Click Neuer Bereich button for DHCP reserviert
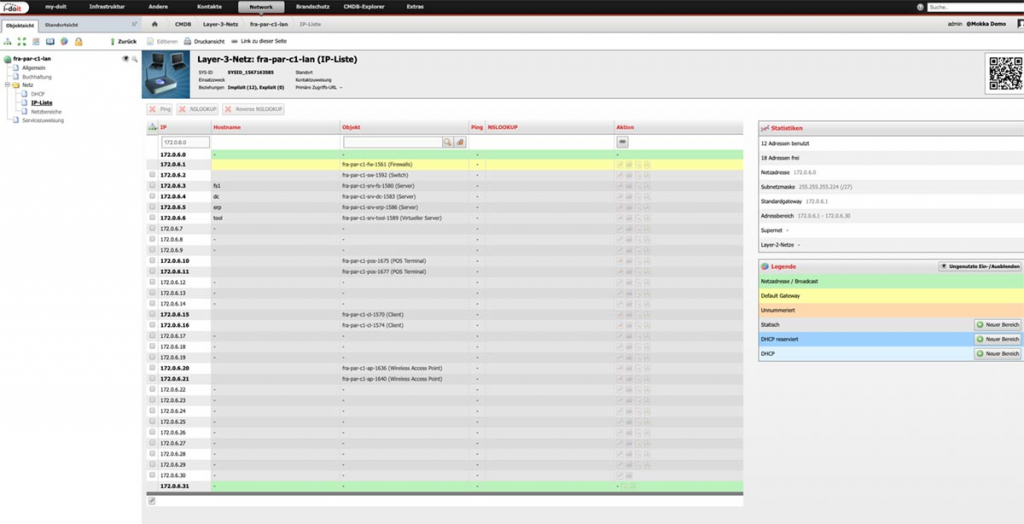Screen dimensions: 1024x524 997,339
